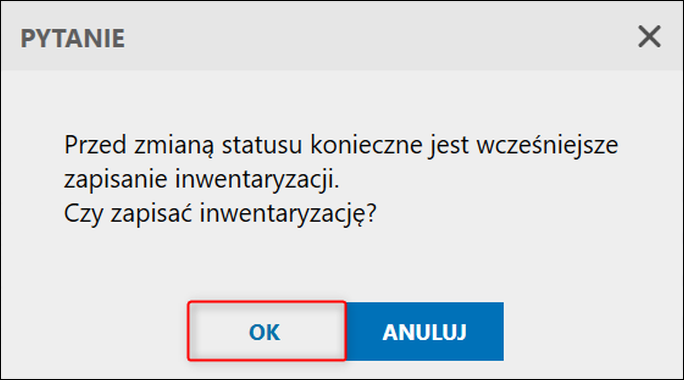Screen dimensions: 684x380
Task: Click the word 'konieczne' in the message
Action: coord(366,145)
